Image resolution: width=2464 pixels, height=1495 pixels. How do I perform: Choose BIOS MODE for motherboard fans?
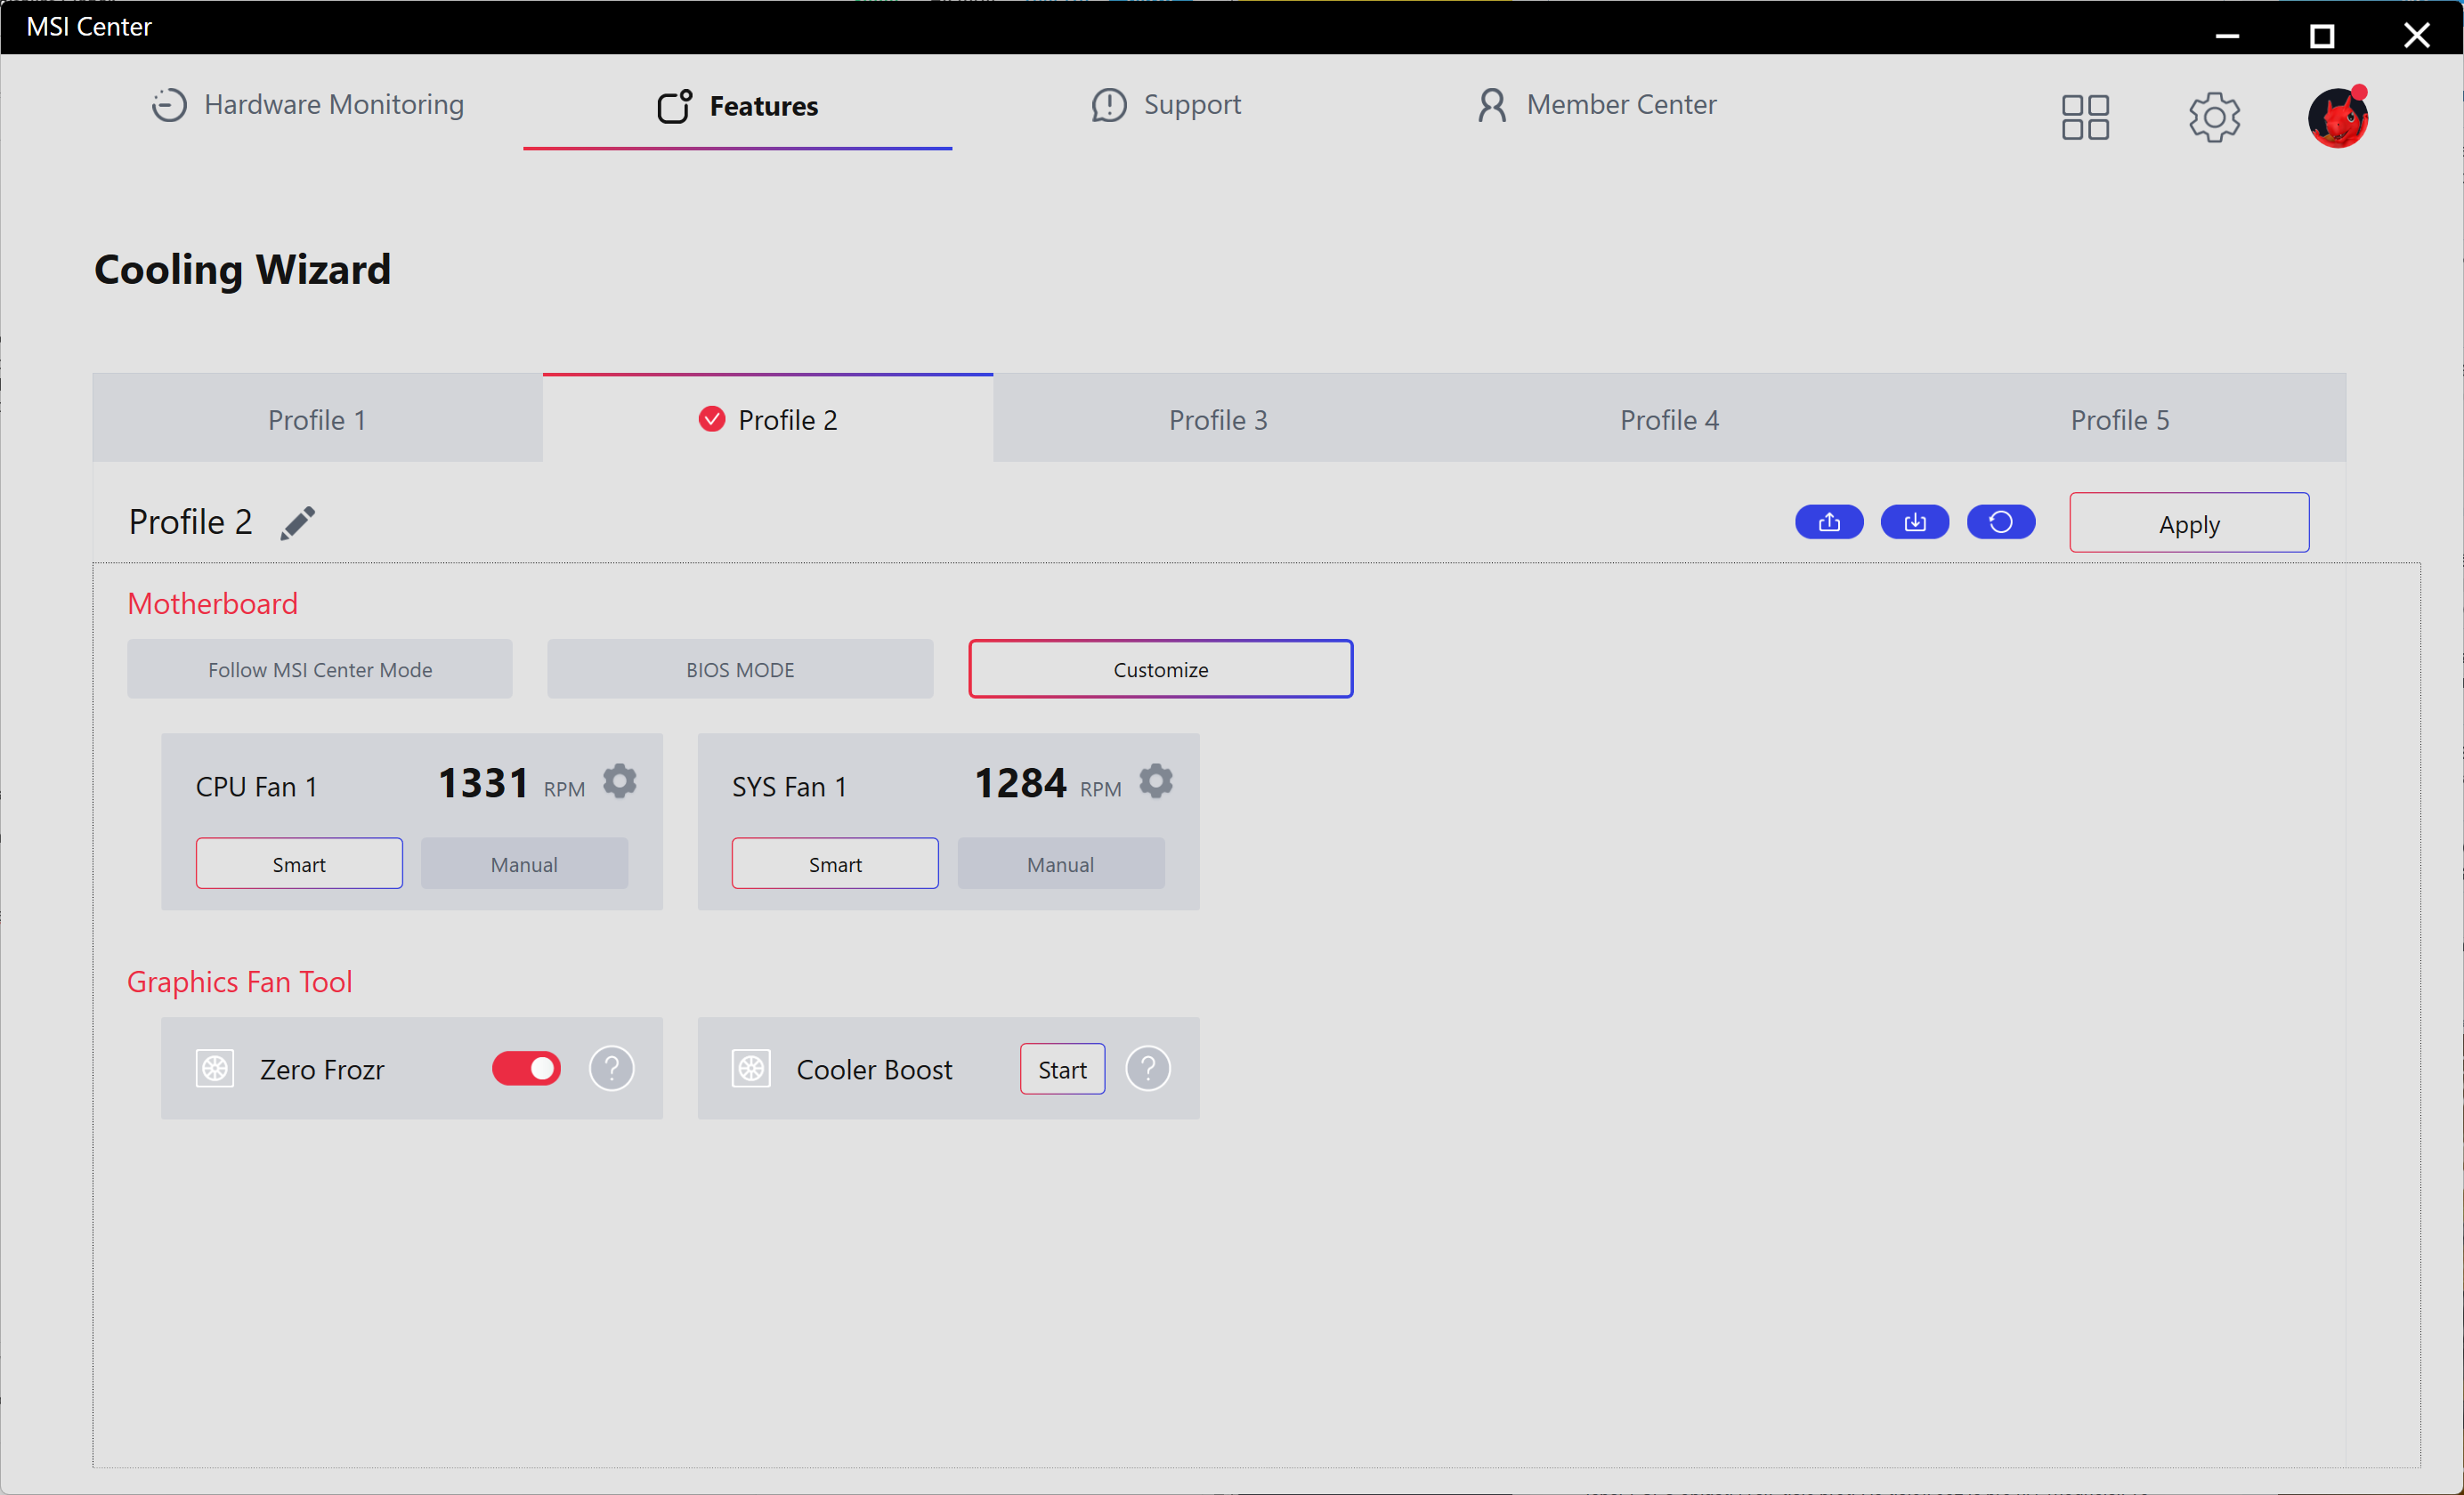[x=740, y=669]
